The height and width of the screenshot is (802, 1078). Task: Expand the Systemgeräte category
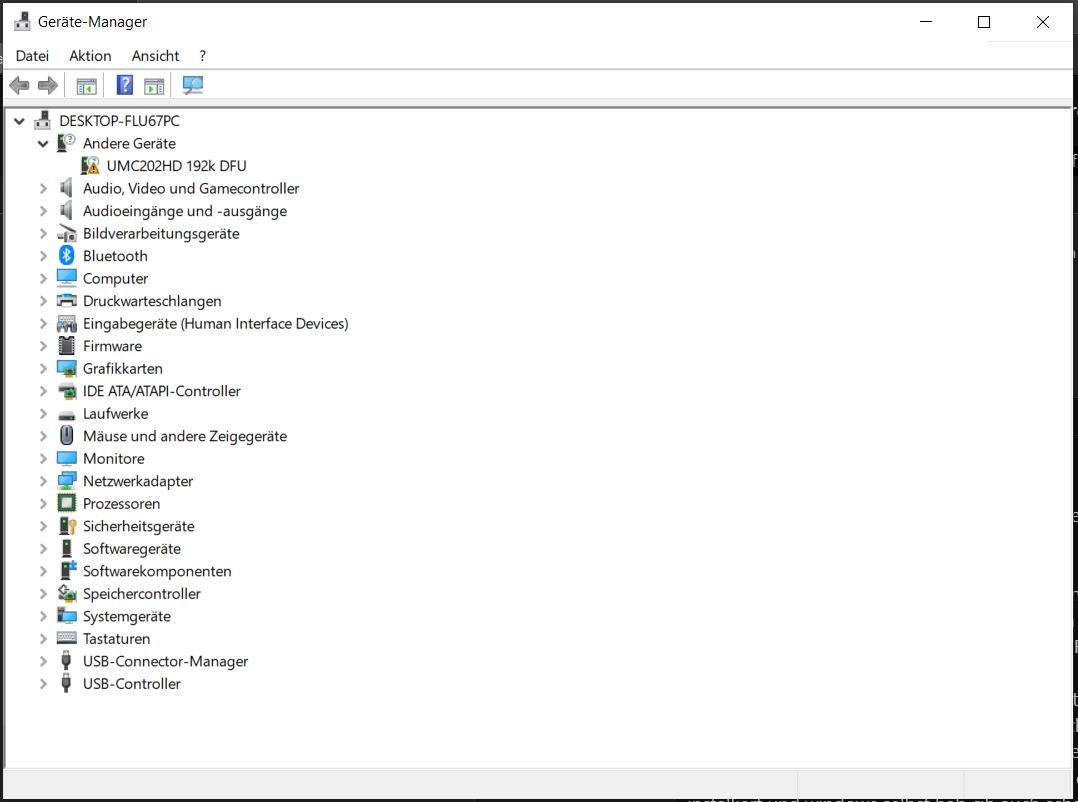[43, 616]
